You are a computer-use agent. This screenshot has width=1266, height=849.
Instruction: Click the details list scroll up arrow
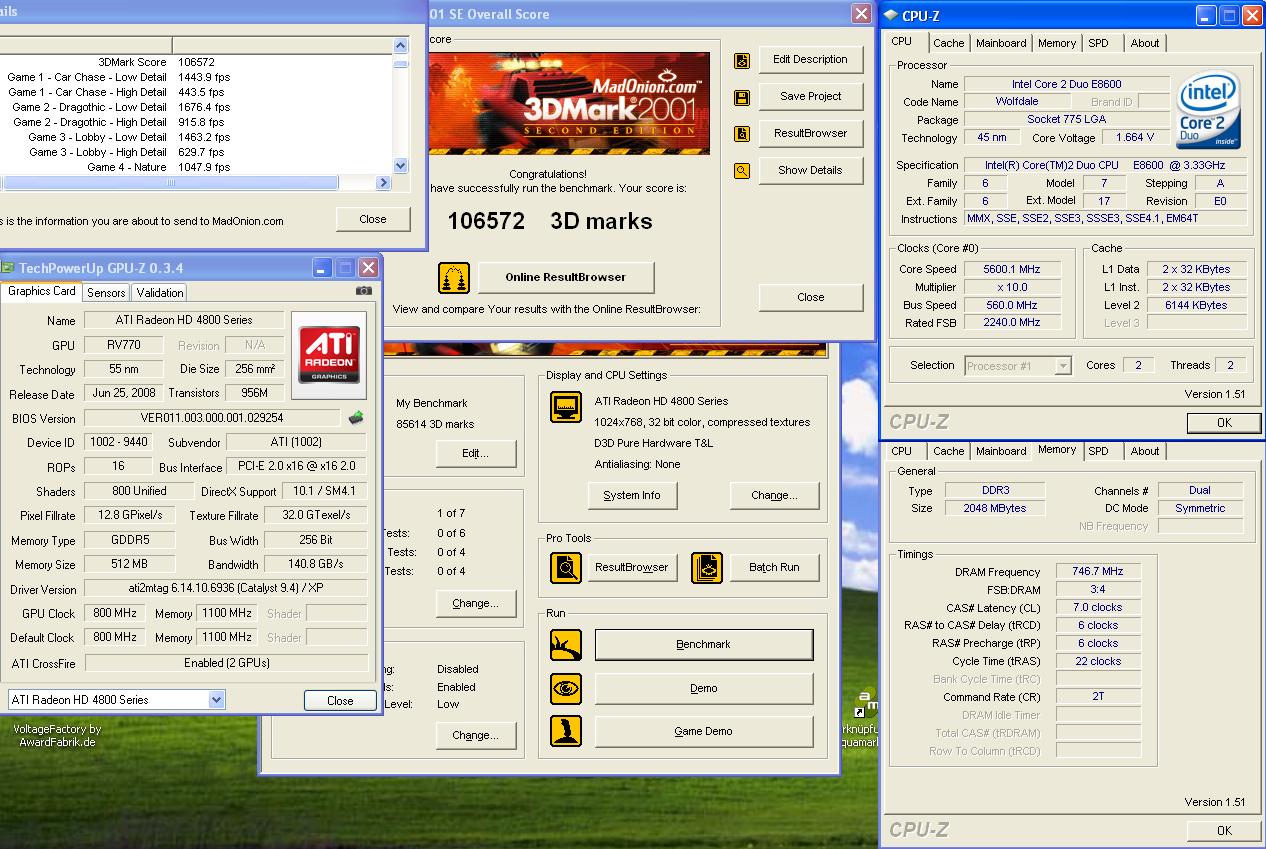click(x=401, y=46)
